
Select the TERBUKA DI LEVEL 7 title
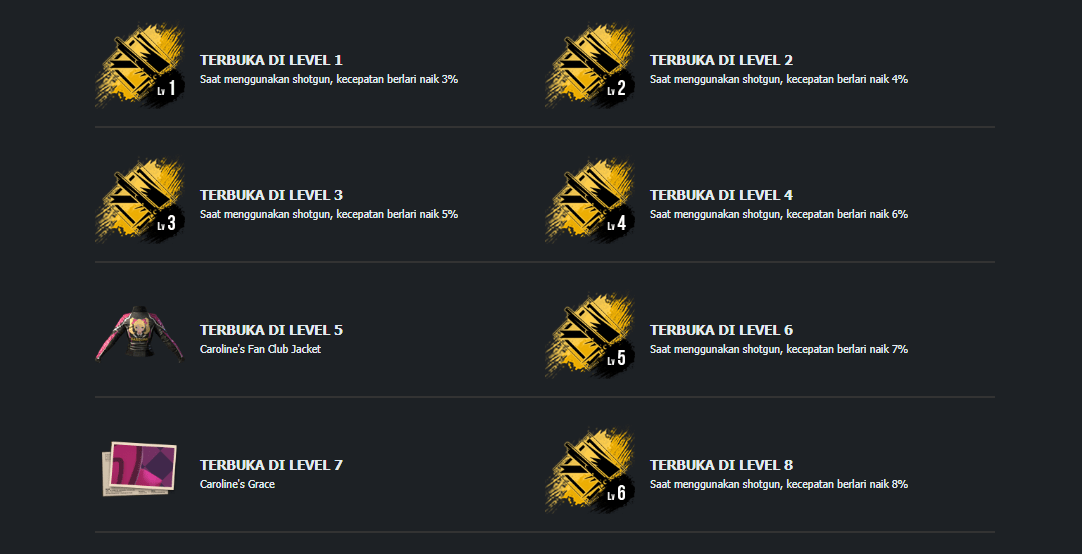click(271, 466)
